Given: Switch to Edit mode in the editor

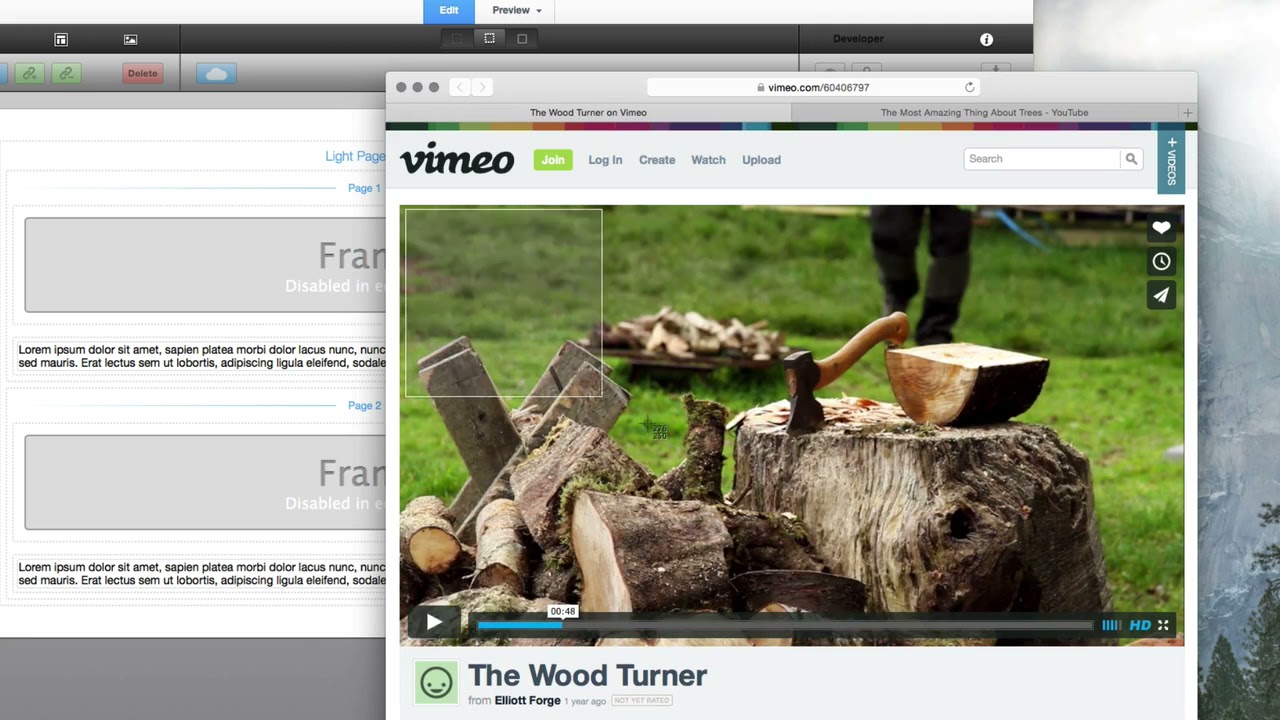Looking at the screenshot, I should pyautogui.click(x=449, y=11).
